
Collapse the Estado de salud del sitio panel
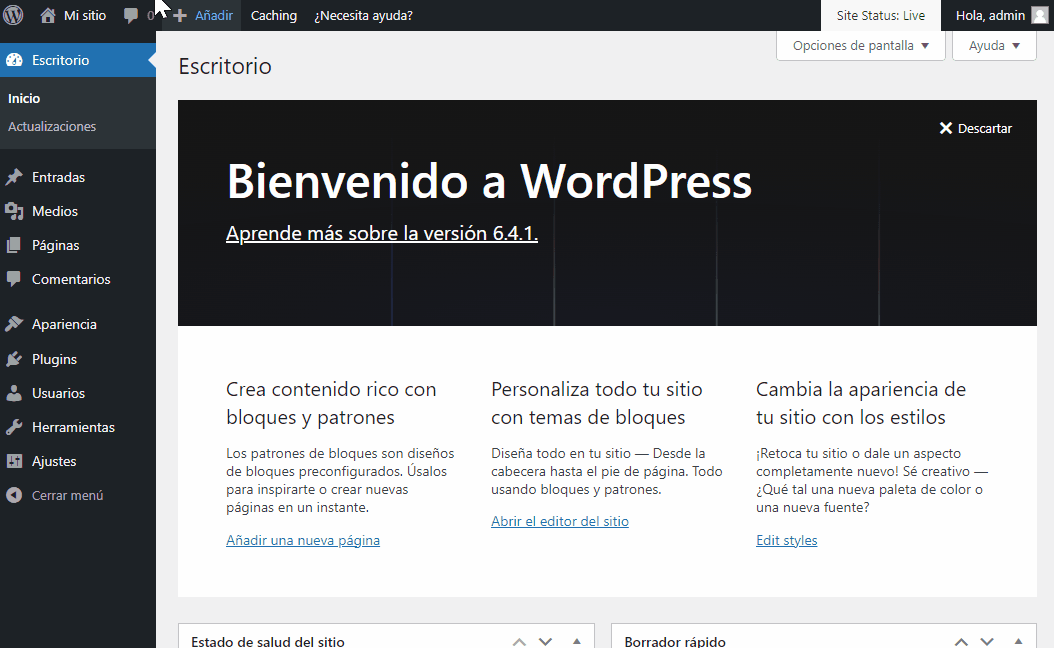pyautogui.click(x=577, y=642)
